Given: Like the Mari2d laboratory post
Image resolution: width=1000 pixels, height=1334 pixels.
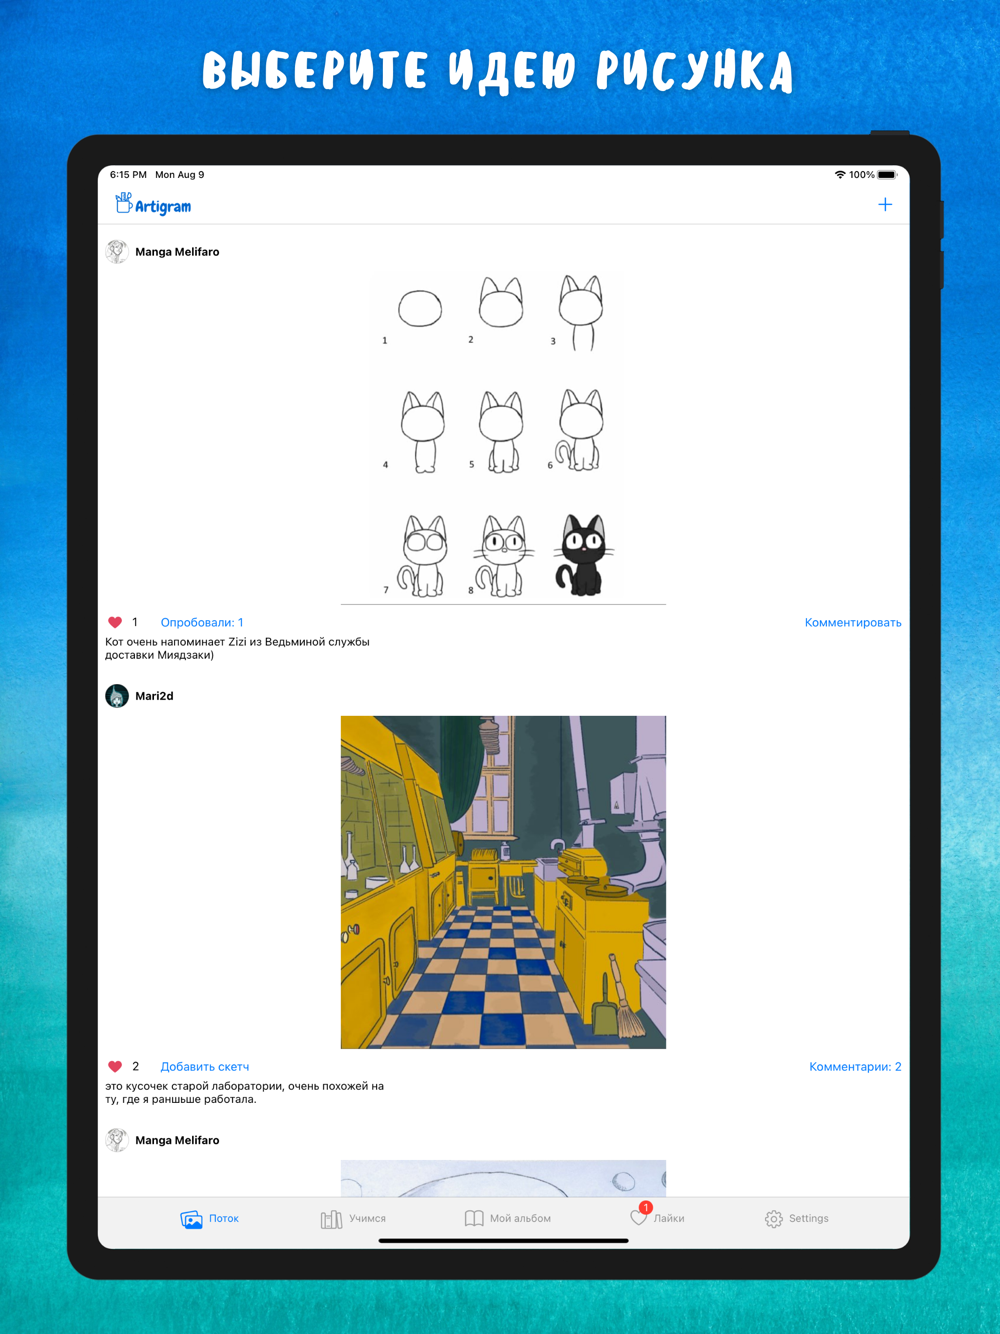Looking at the screenshot, I should coord(115,1066).
